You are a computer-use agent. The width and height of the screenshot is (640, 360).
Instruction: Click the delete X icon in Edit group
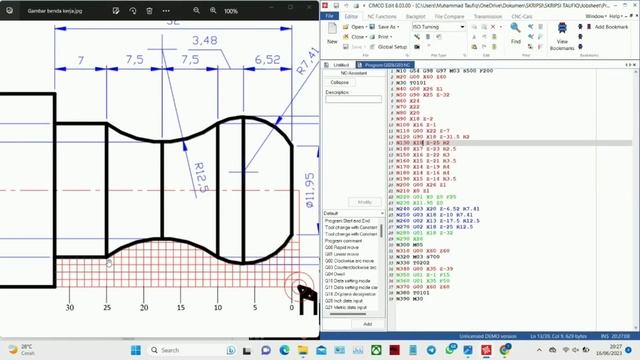coord(493,27)
